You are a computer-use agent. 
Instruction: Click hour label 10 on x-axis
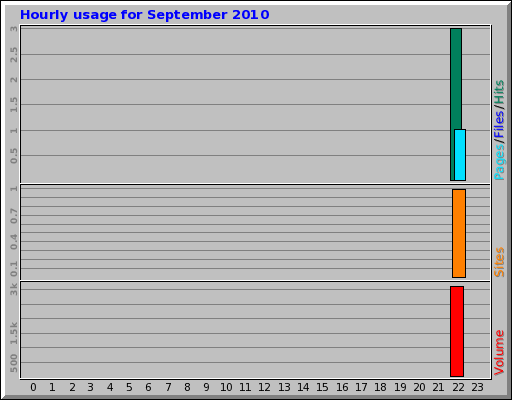226,387
